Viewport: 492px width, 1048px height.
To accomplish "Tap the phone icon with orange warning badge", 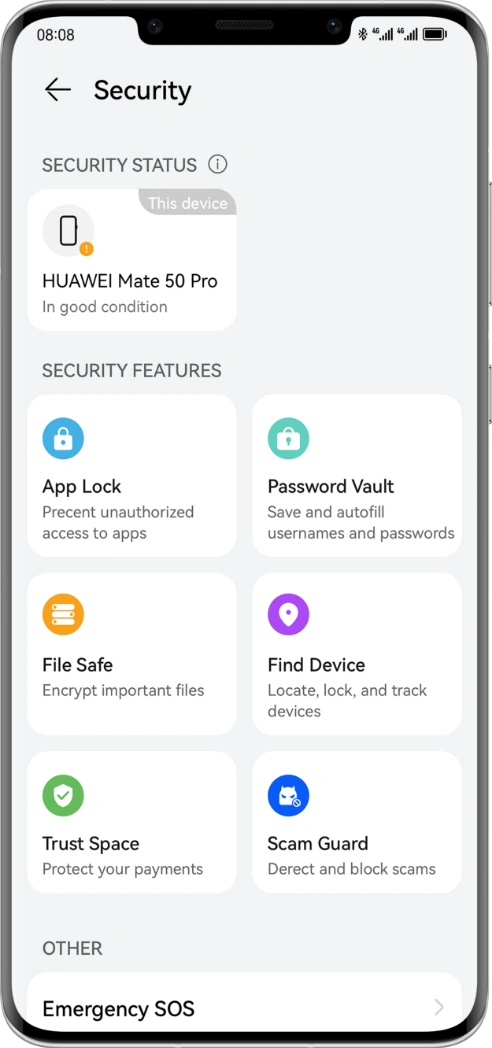I will pyautogui.click(x=68, y=231).
